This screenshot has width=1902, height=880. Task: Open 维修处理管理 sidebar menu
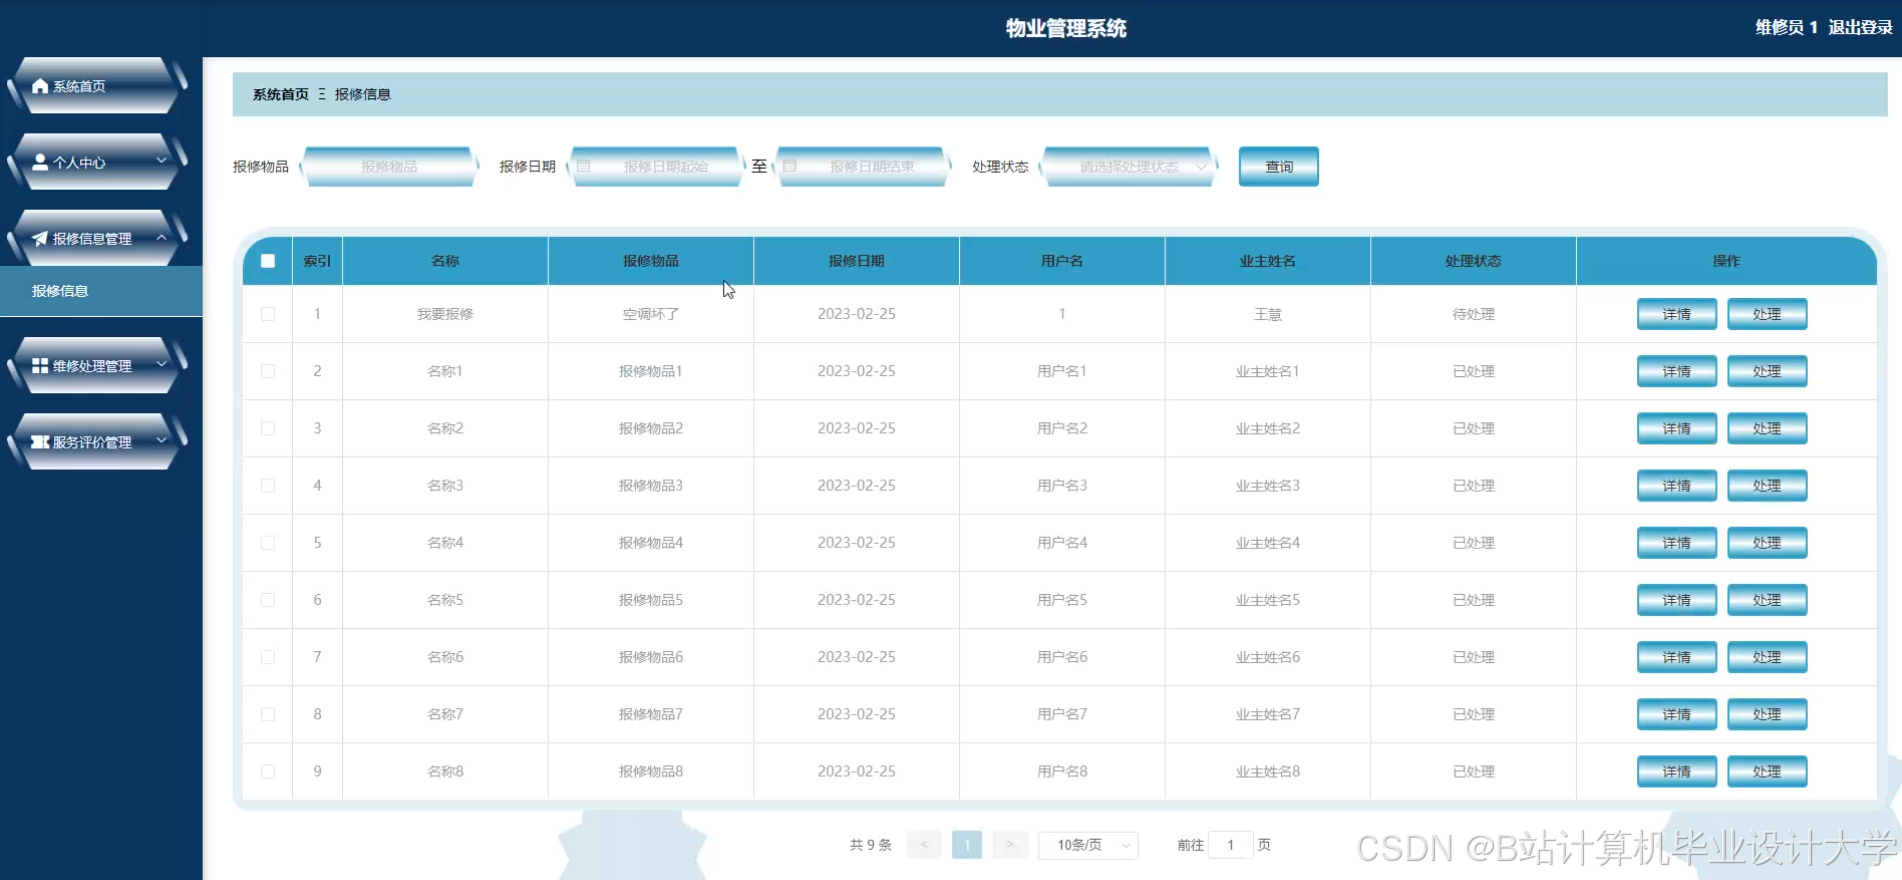[97, 366]
